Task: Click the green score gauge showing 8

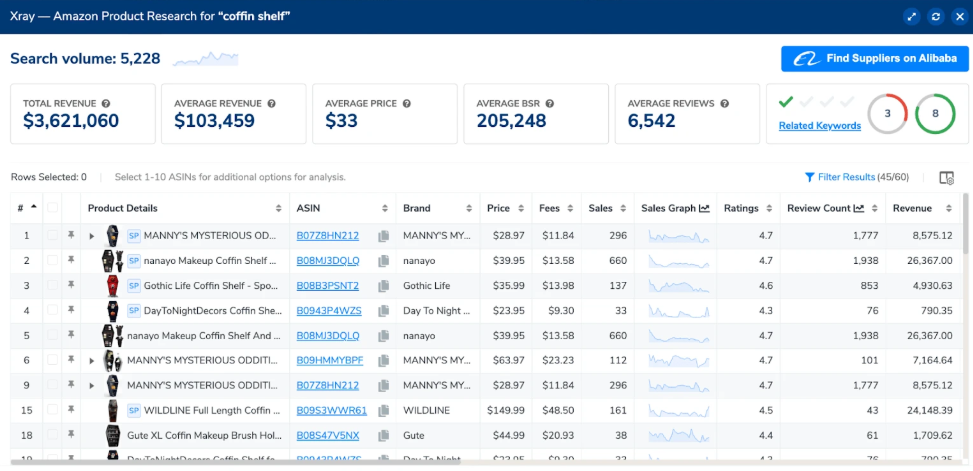Action: click(x=935, y=114)
